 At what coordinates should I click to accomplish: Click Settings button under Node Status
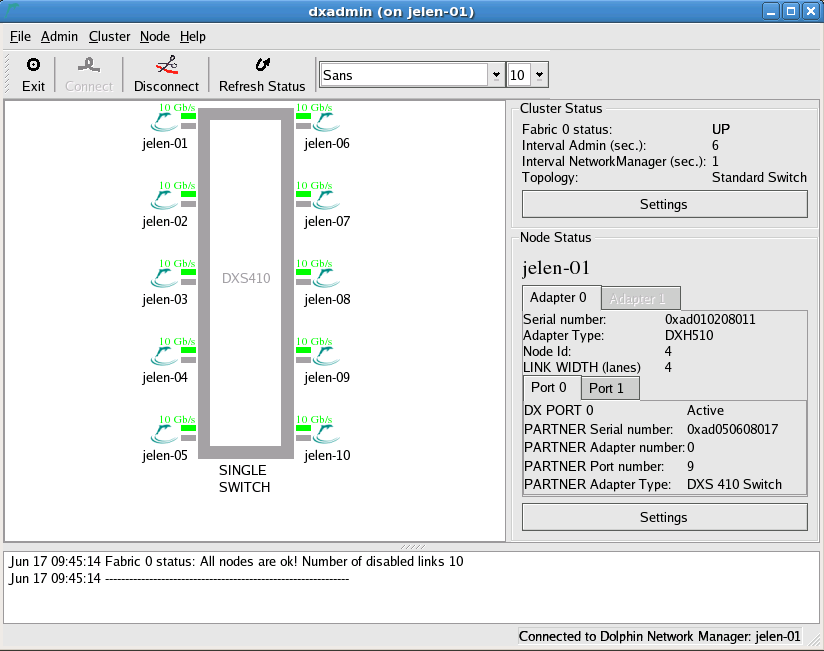[x=665, y=517]
